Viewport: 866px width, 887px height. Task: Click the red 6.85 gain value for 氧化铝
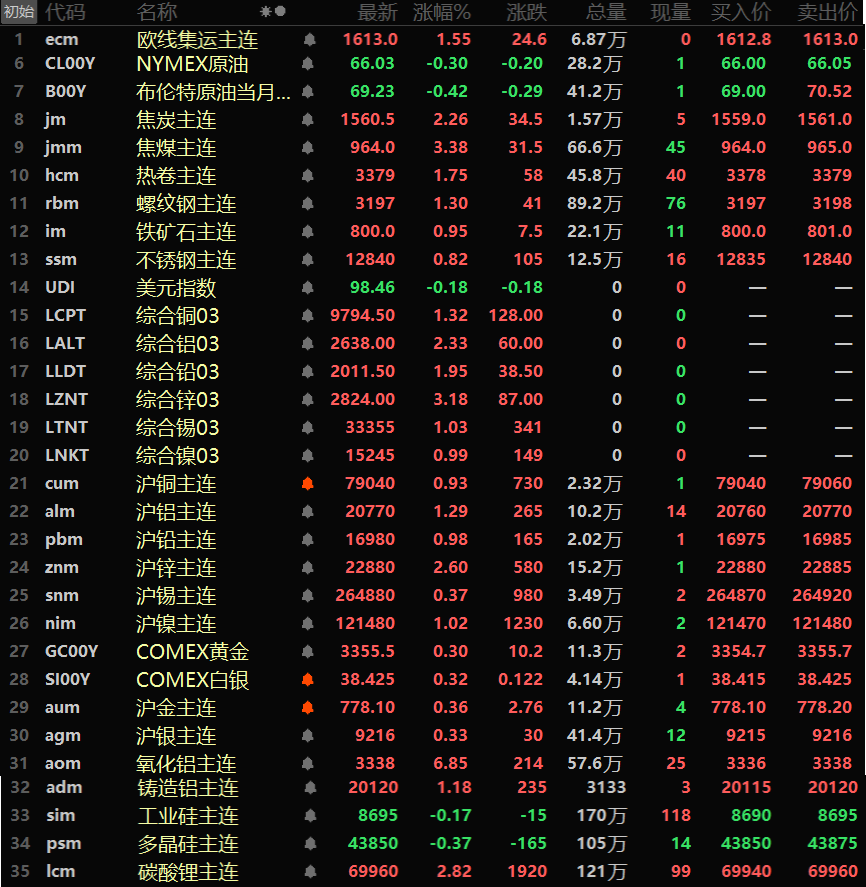click(452, 764)
